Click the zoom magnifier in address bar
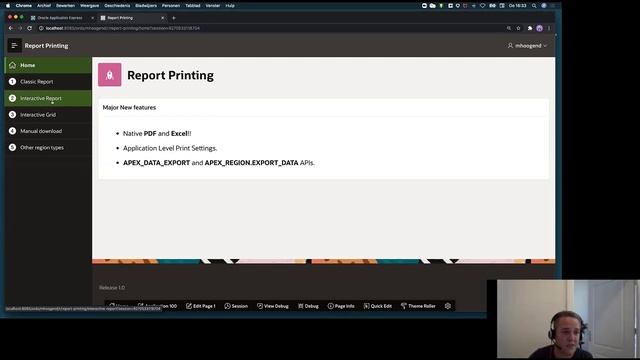This screenshot has height=360, width=640. pyautogui.click(x=509, y=28)
